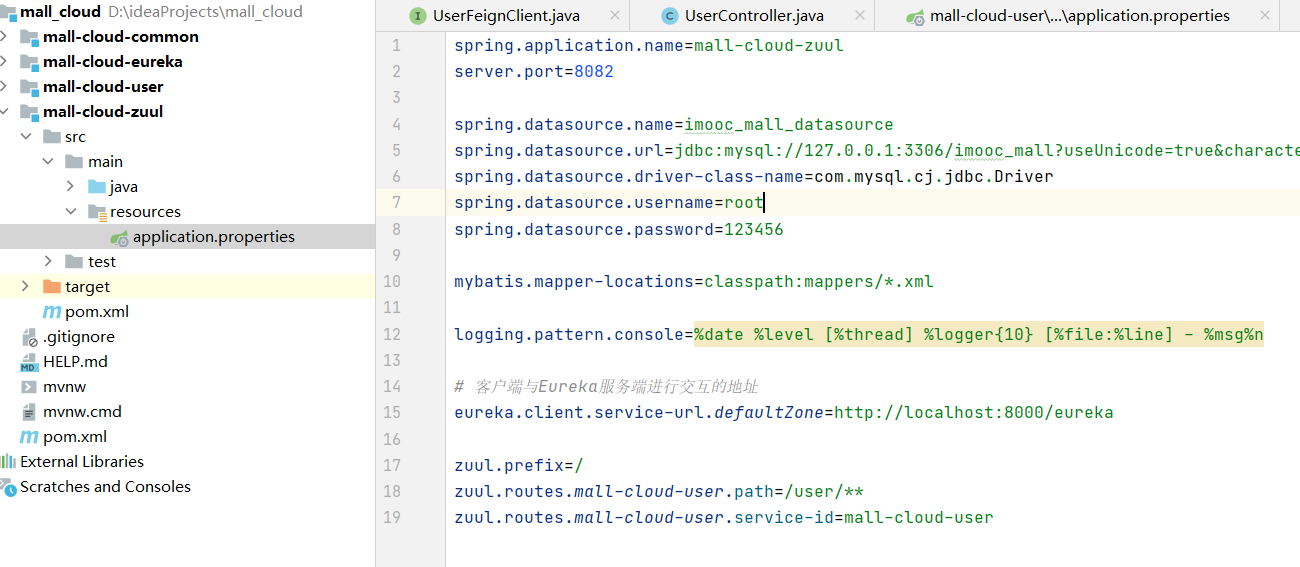Expand the java folder
Screen dimensions: 1300x567
coord(71,187)
